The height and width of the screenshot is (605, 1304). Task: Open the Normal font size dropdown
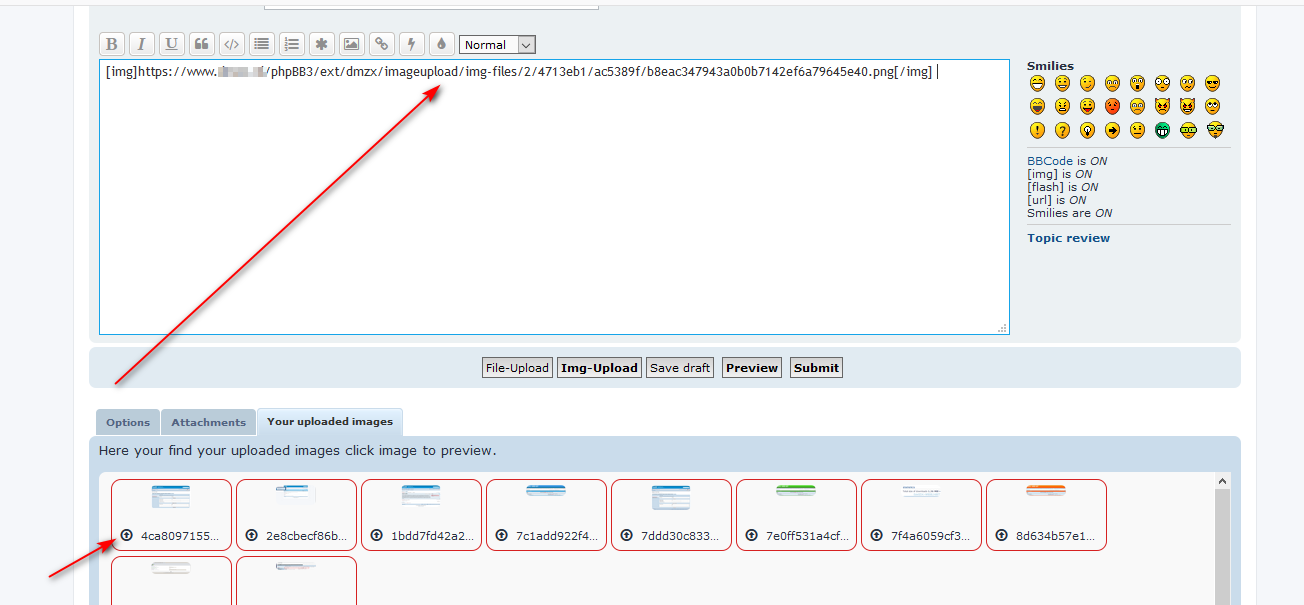pyautogui.click(x=497, y=45)
